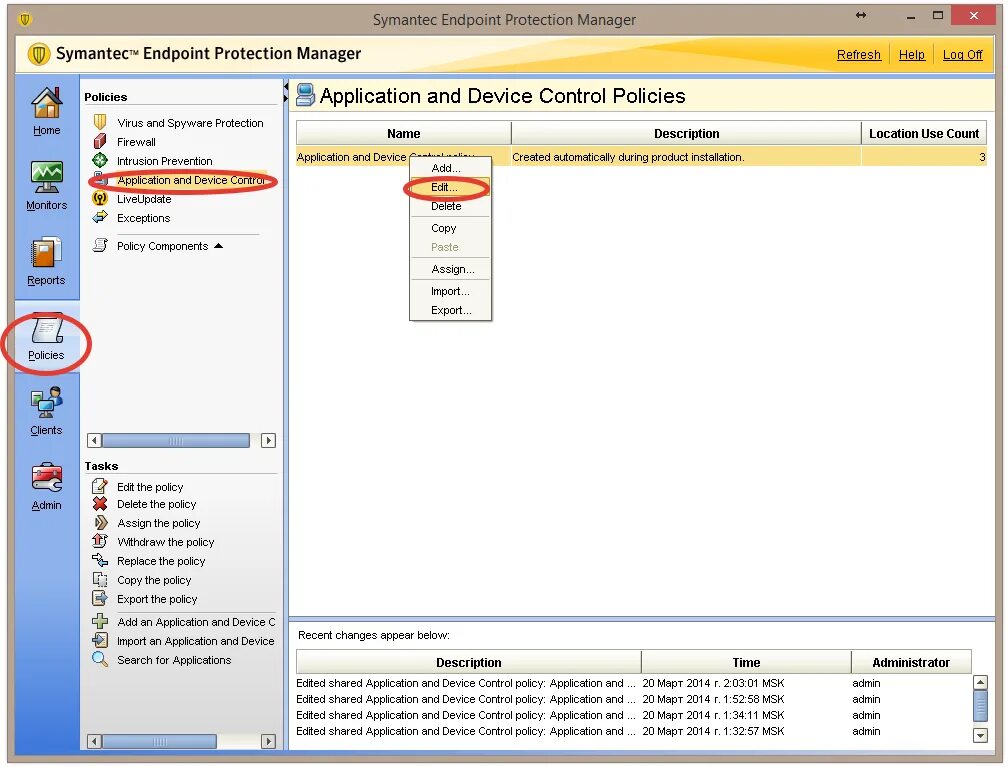Click the recent changes scroll up arrow

point(980,682)
